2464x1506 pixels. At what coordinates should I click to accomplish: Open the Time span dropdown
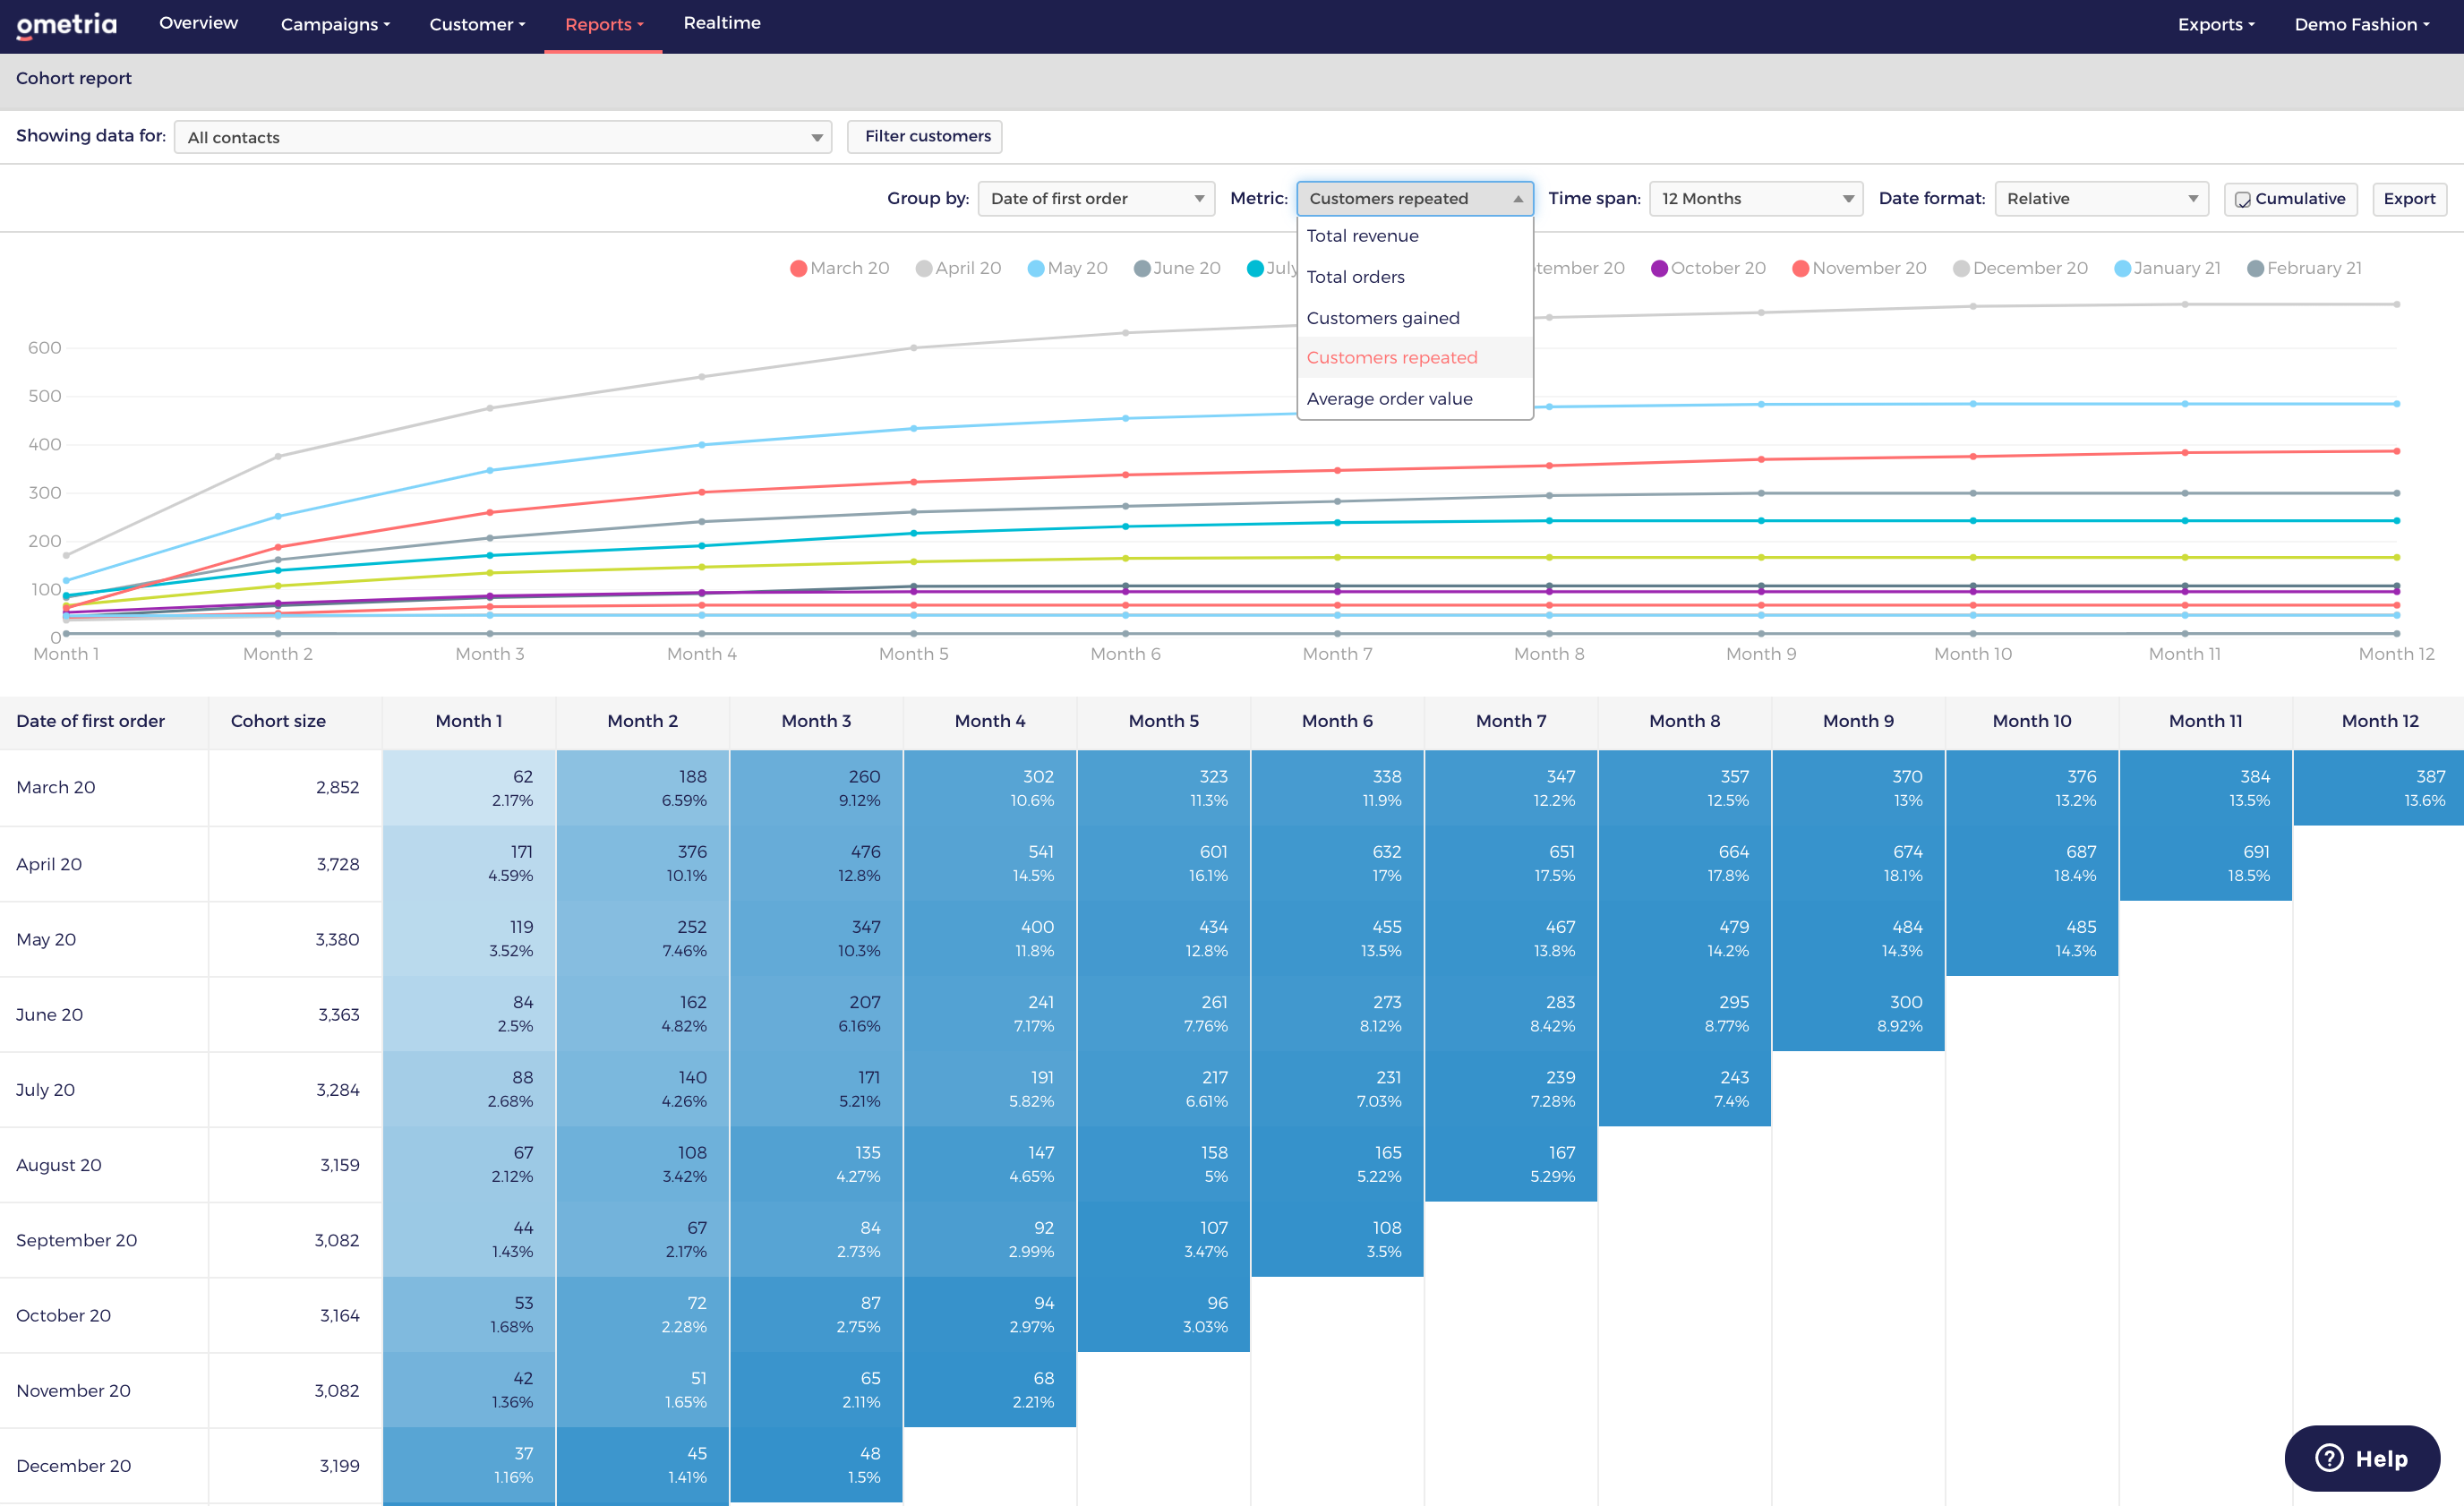click(1755, 198)
